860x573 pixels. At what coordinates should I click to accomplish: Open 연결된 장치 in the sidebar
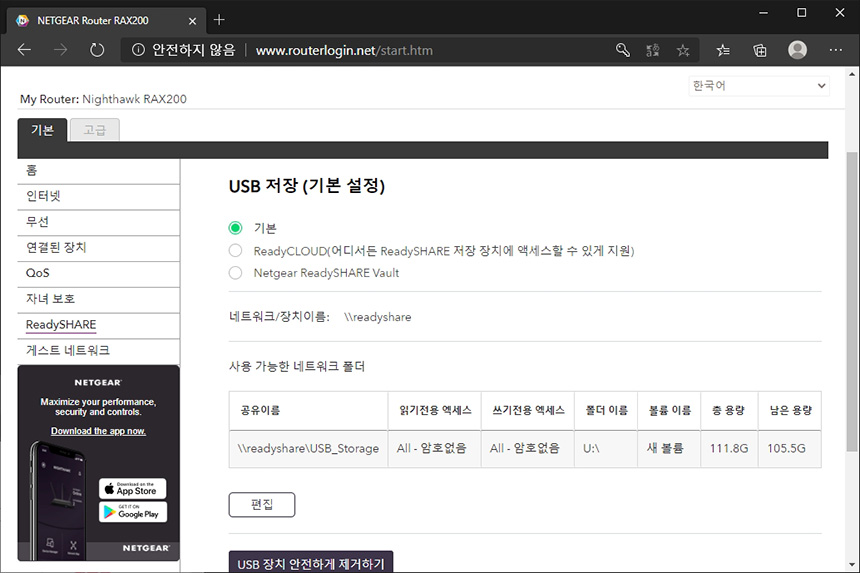(x=99, y=248)
